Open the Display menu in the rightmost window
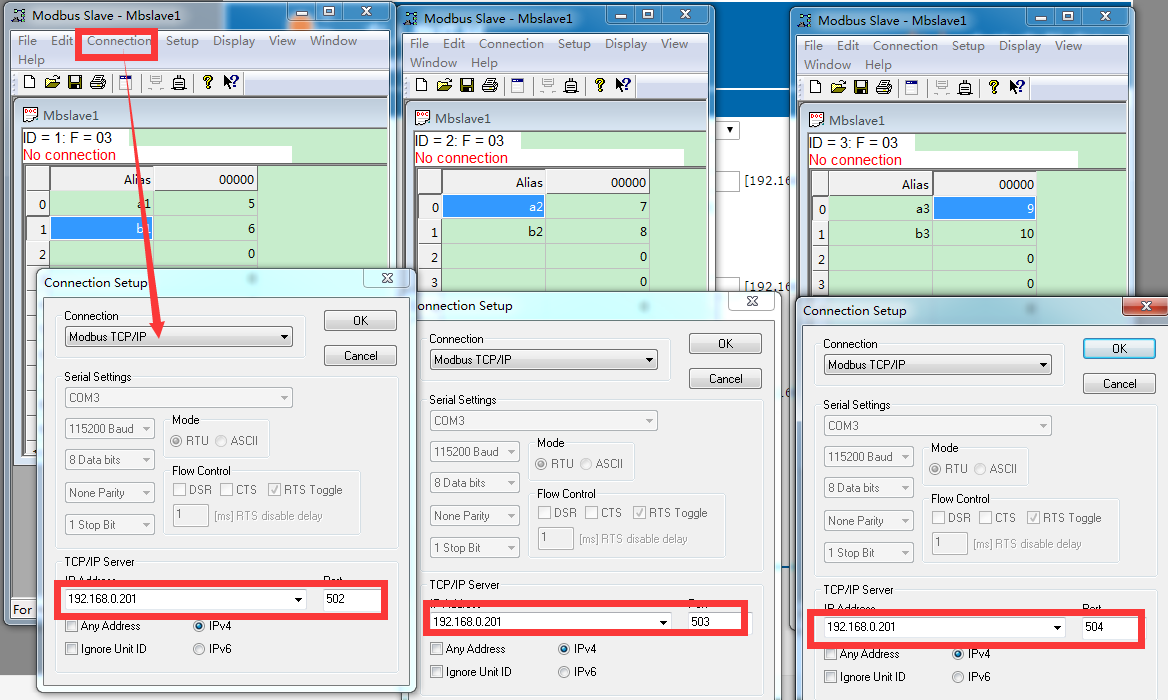This screenshot has width=1168, height=700. [1019, 46]
